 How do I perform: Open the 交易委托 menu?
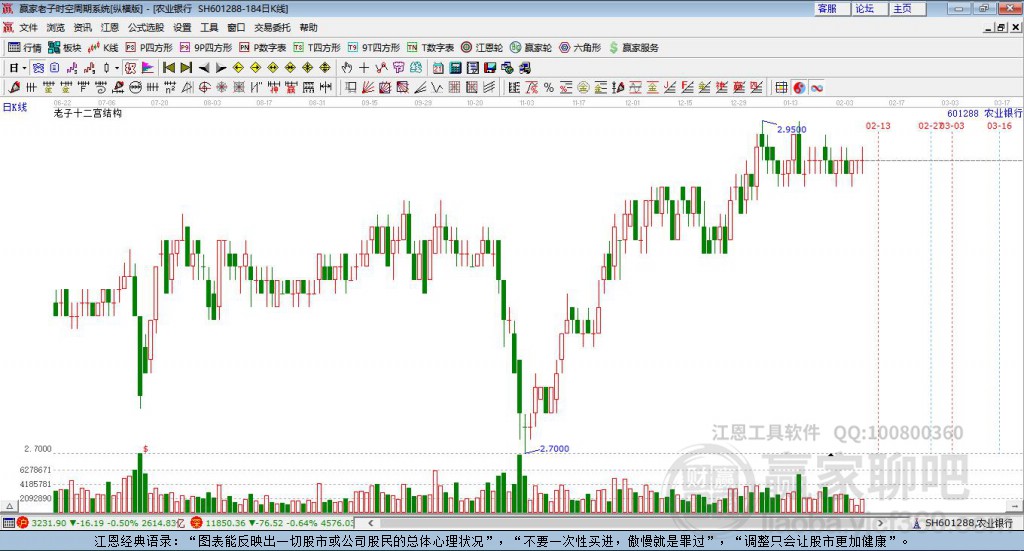click(270, 28)
